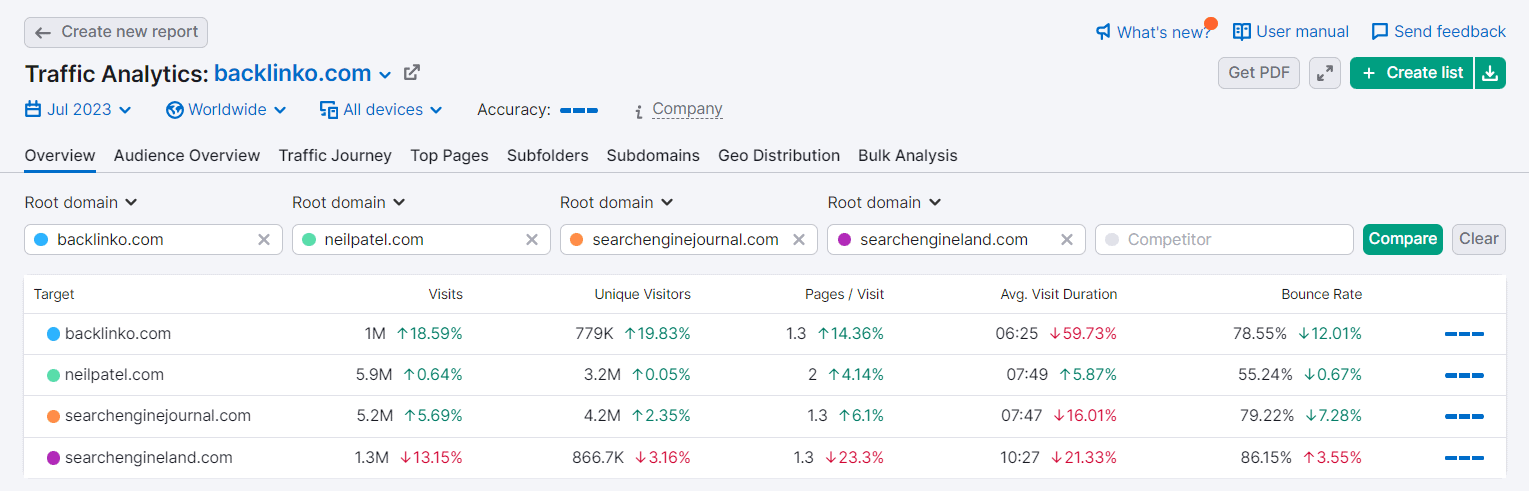Click accuracy indicator in backlinko.com row
1529x491 pixels.
pyautogui.click(x=1464, y=334)
